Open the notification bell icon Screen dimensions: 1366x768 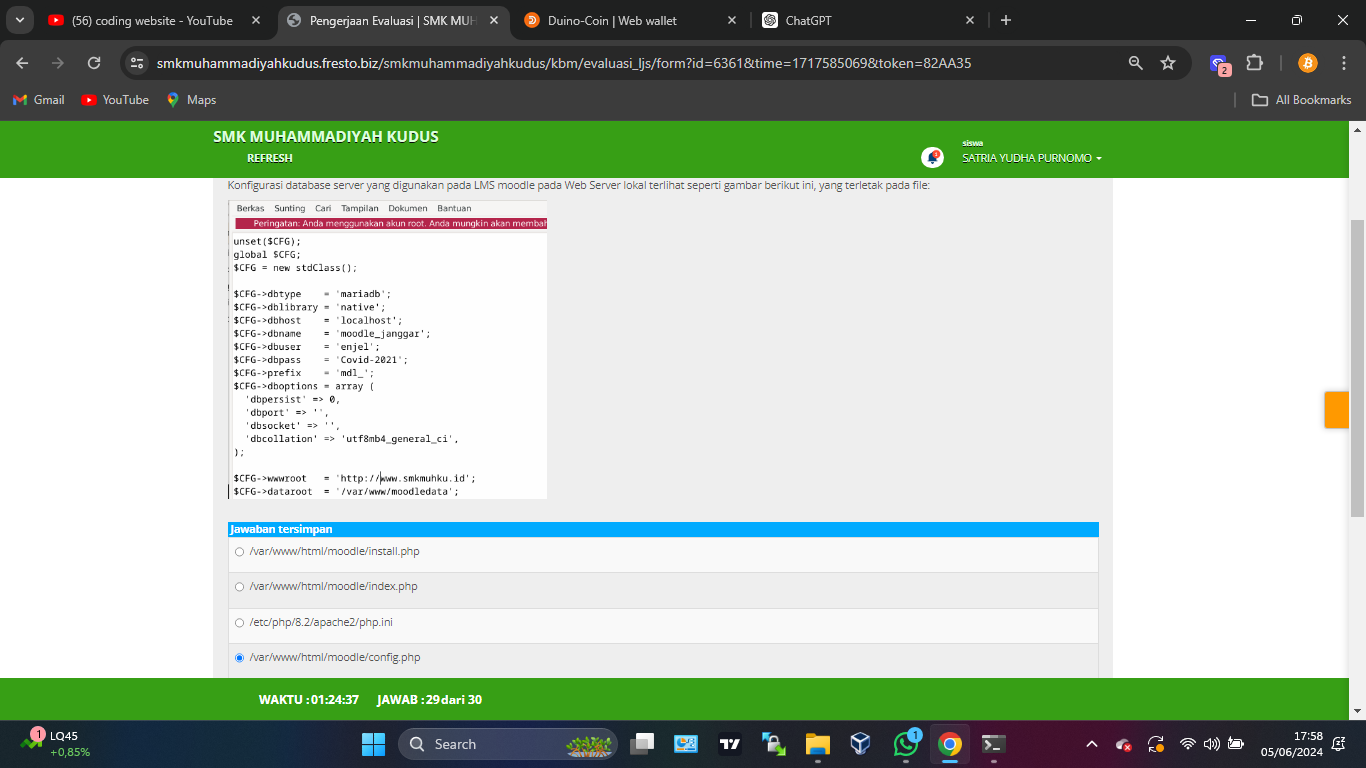(932, 157)
